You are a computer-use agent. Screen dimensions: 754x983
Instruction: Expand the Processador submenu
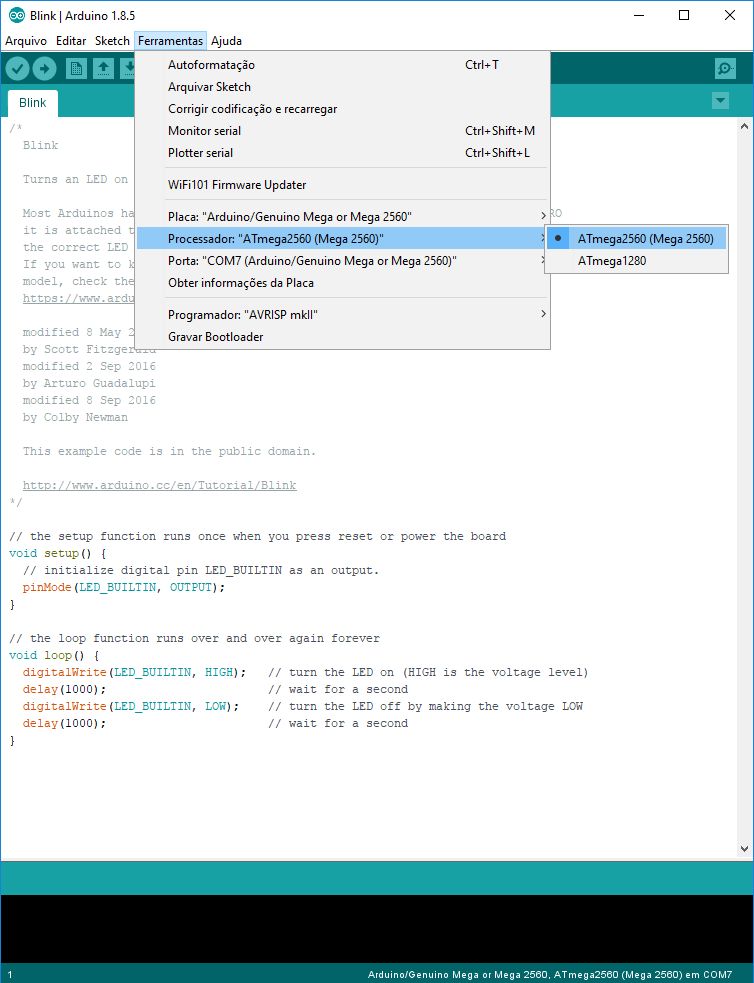(x=343, y=238)
